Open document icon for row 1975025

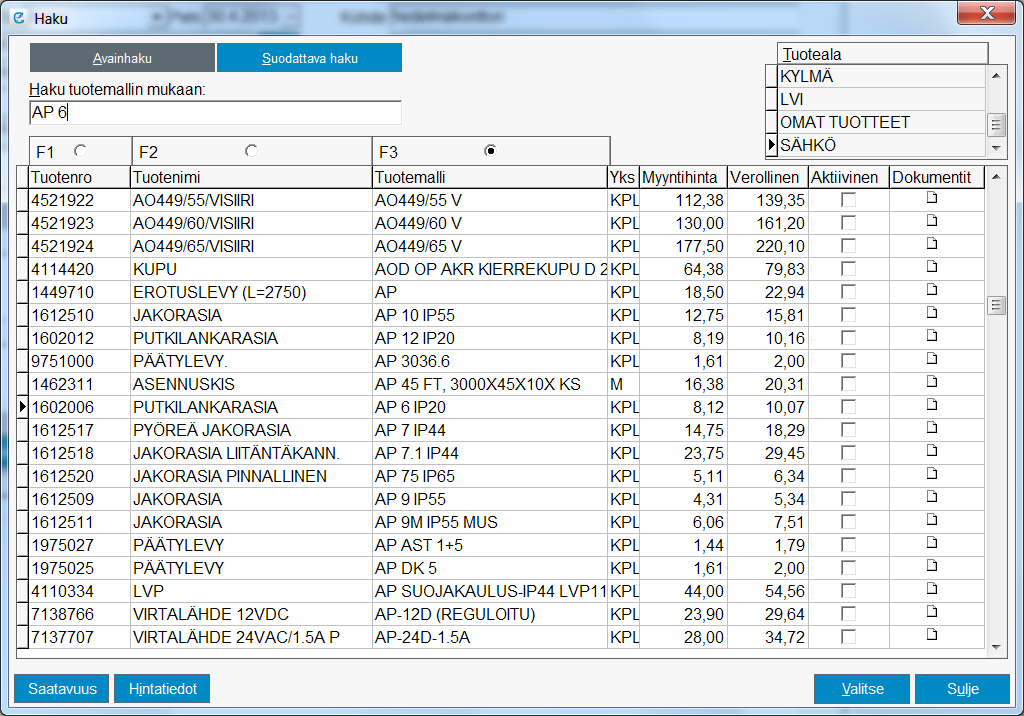click(x=932, y=566)
